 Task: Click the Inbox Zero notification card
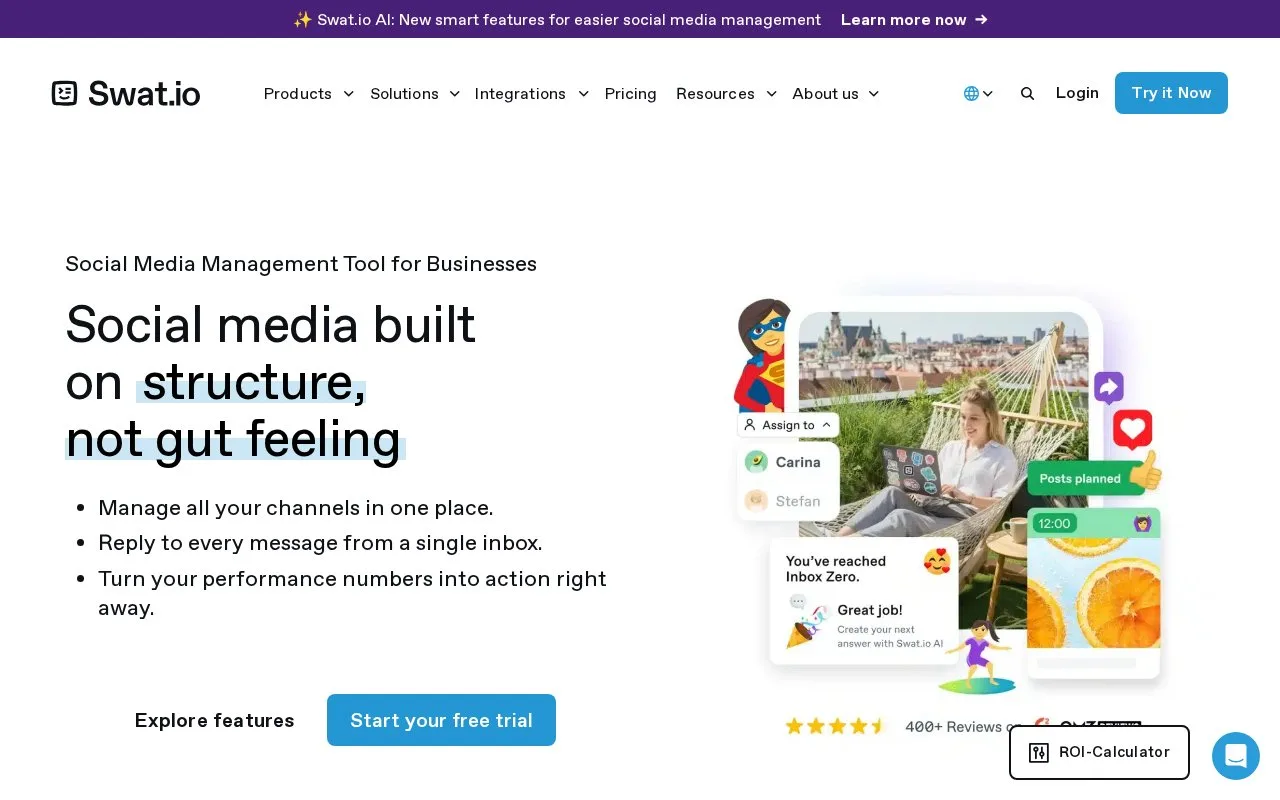tap(863, 601)
